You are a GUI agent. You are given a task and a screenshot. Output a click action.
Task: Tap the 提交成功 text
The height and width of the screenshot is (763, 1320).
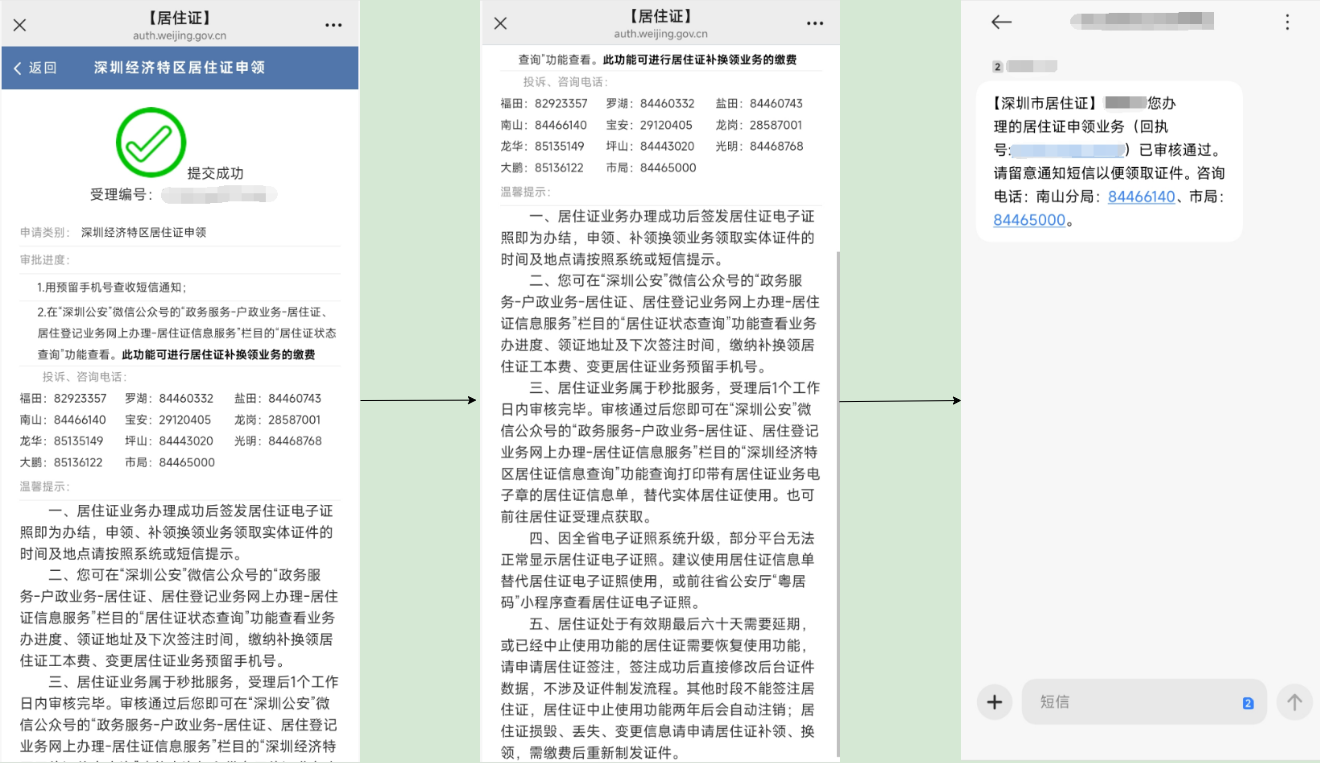point(215,173)
